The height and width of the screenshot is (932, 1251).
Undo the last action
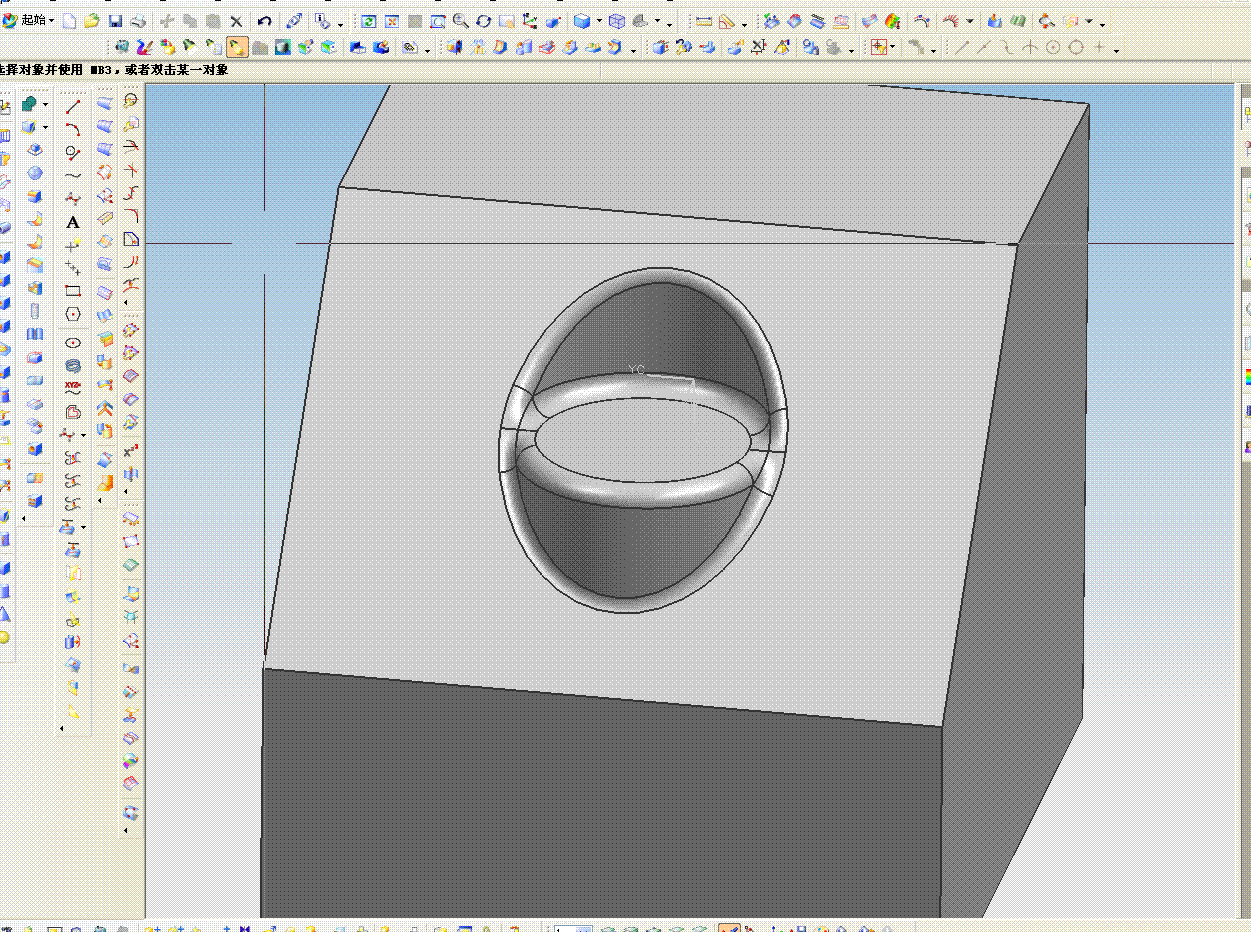tap(264, 21)
